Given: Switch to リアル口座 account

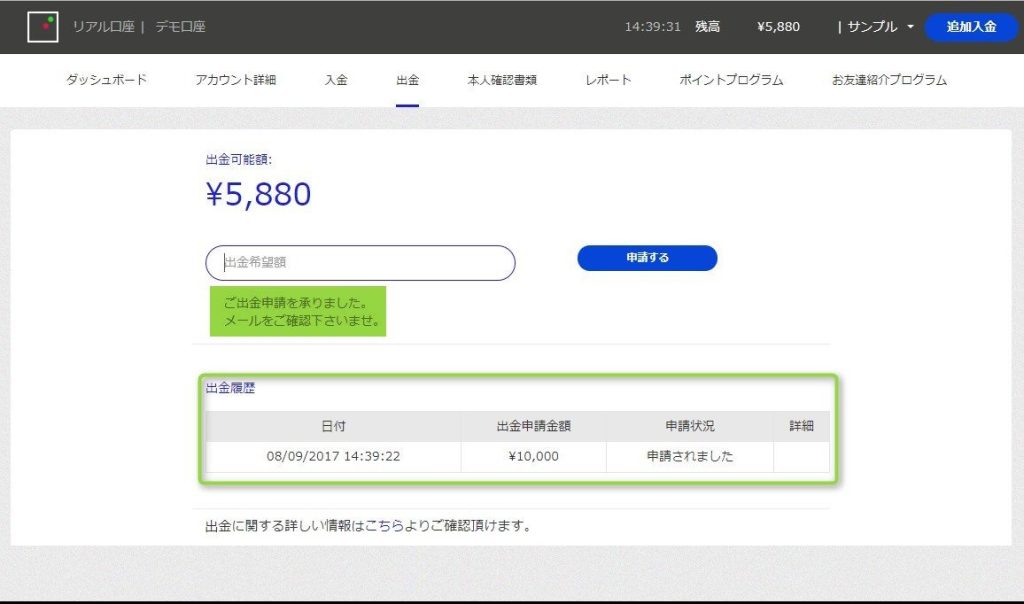Looking at the screenshot, I should pos(103,27).
